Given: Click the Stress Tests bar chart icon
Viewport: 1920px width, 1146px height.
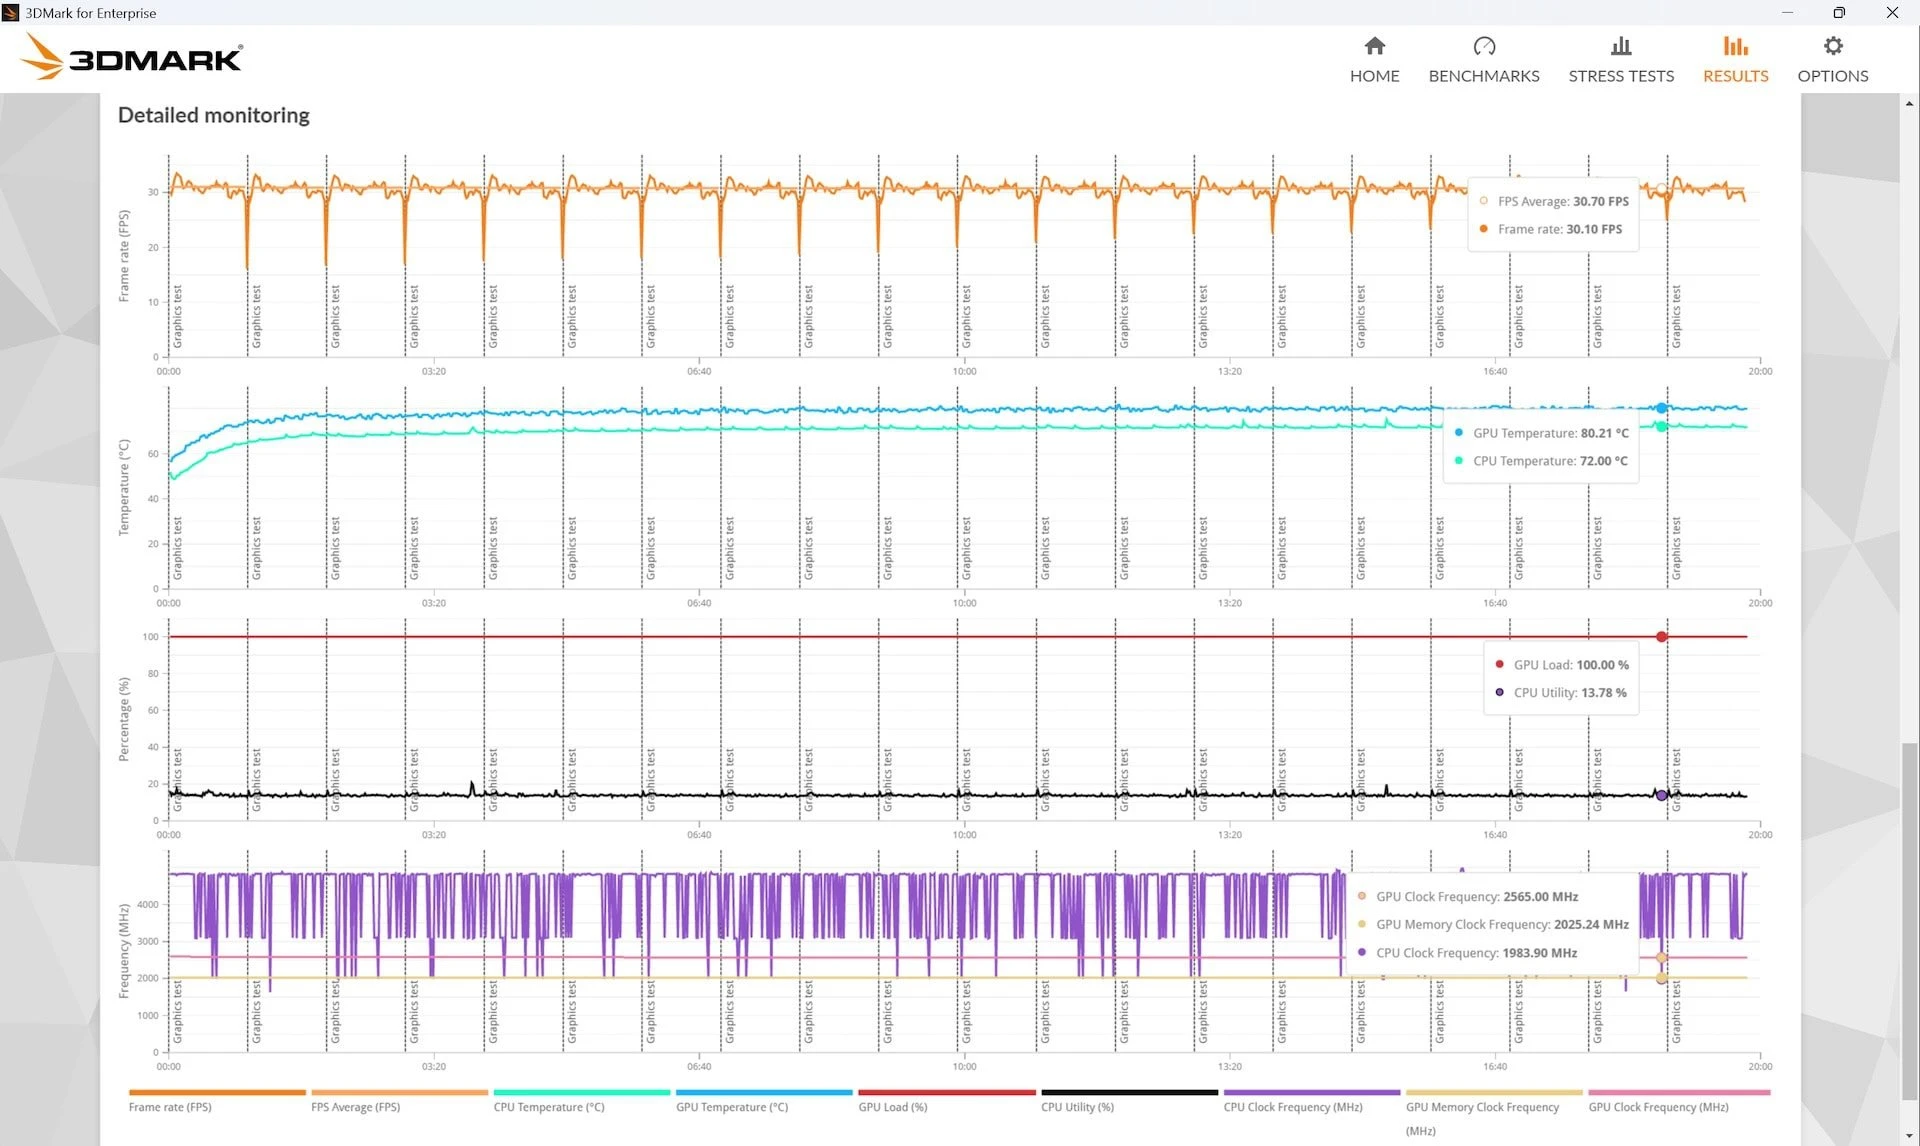Looking at the screenshot, I should [x=1620, y=46].
